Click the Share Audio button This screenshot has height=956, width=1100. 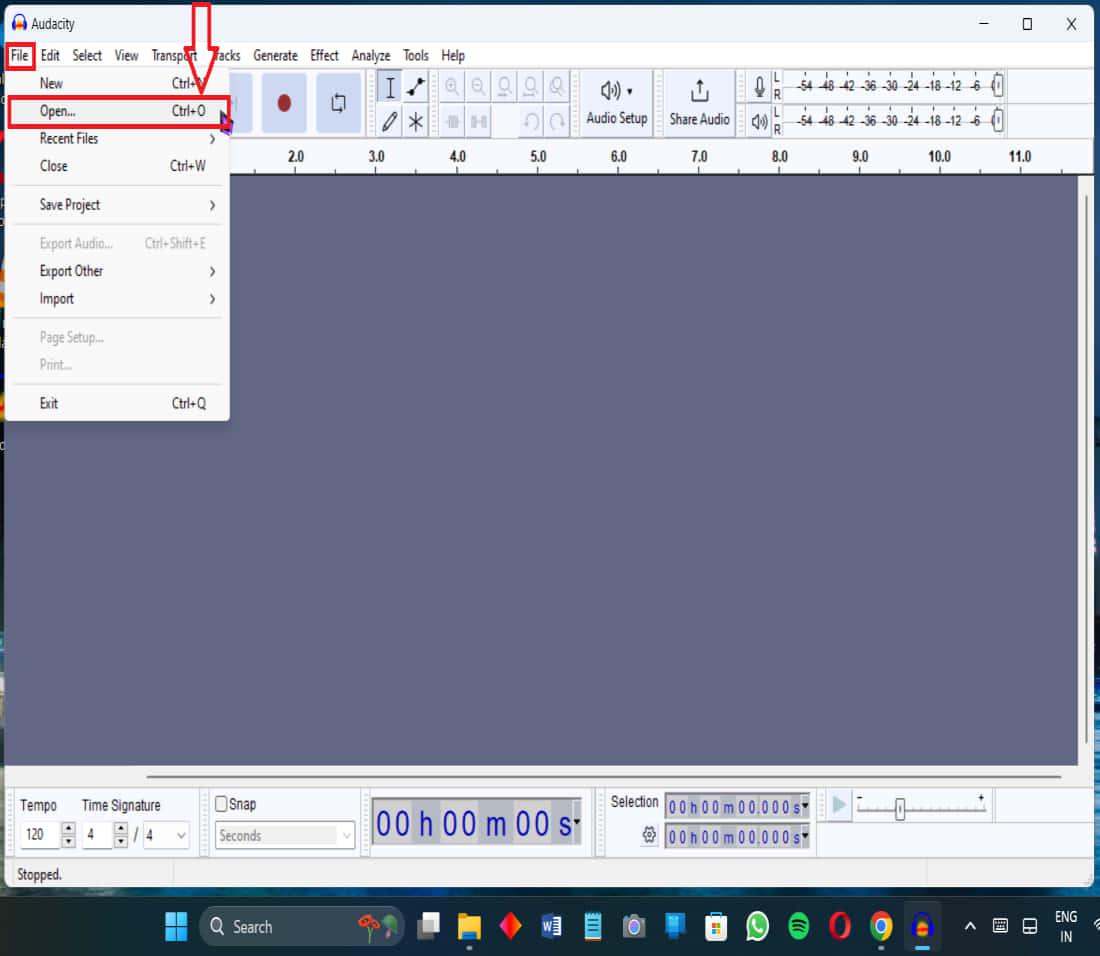(x=699, y=103)
